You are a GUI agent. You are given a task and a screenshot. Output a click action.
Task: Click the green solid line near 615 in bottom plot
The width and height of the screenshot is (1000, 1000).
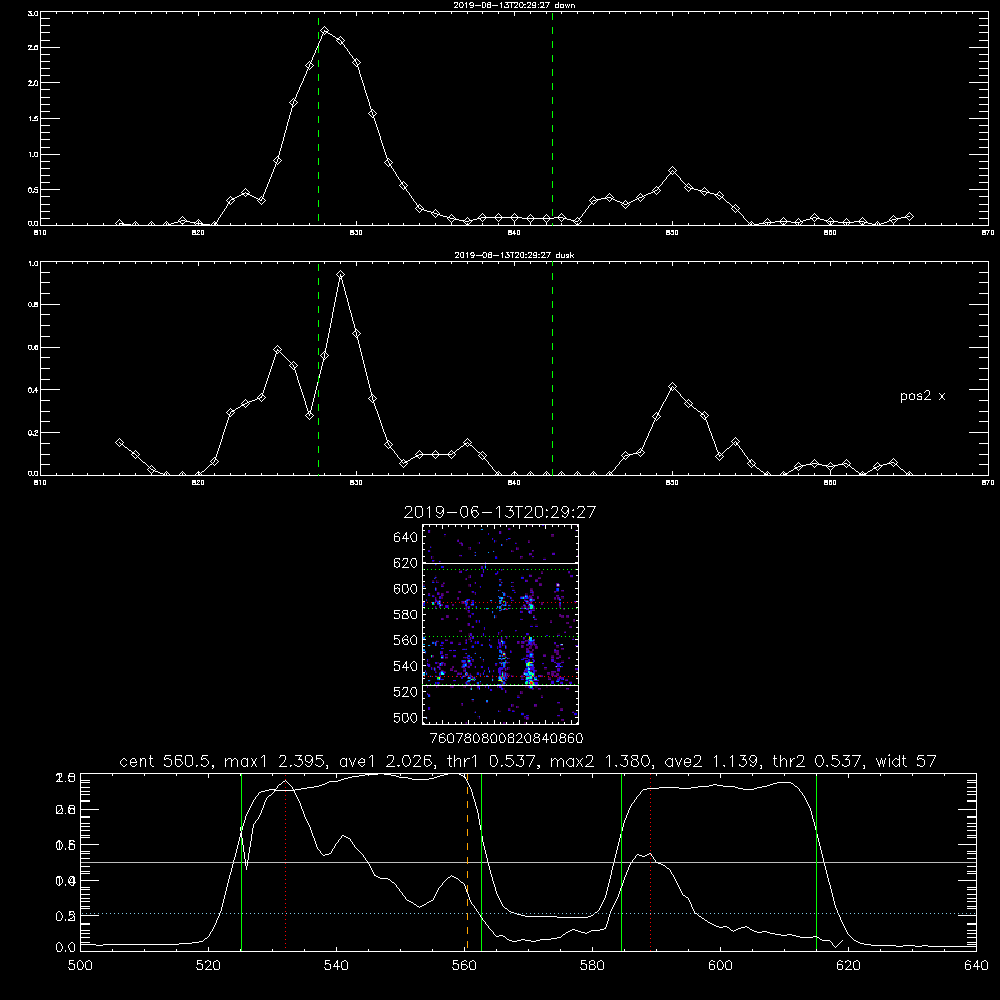click(816, 862)
